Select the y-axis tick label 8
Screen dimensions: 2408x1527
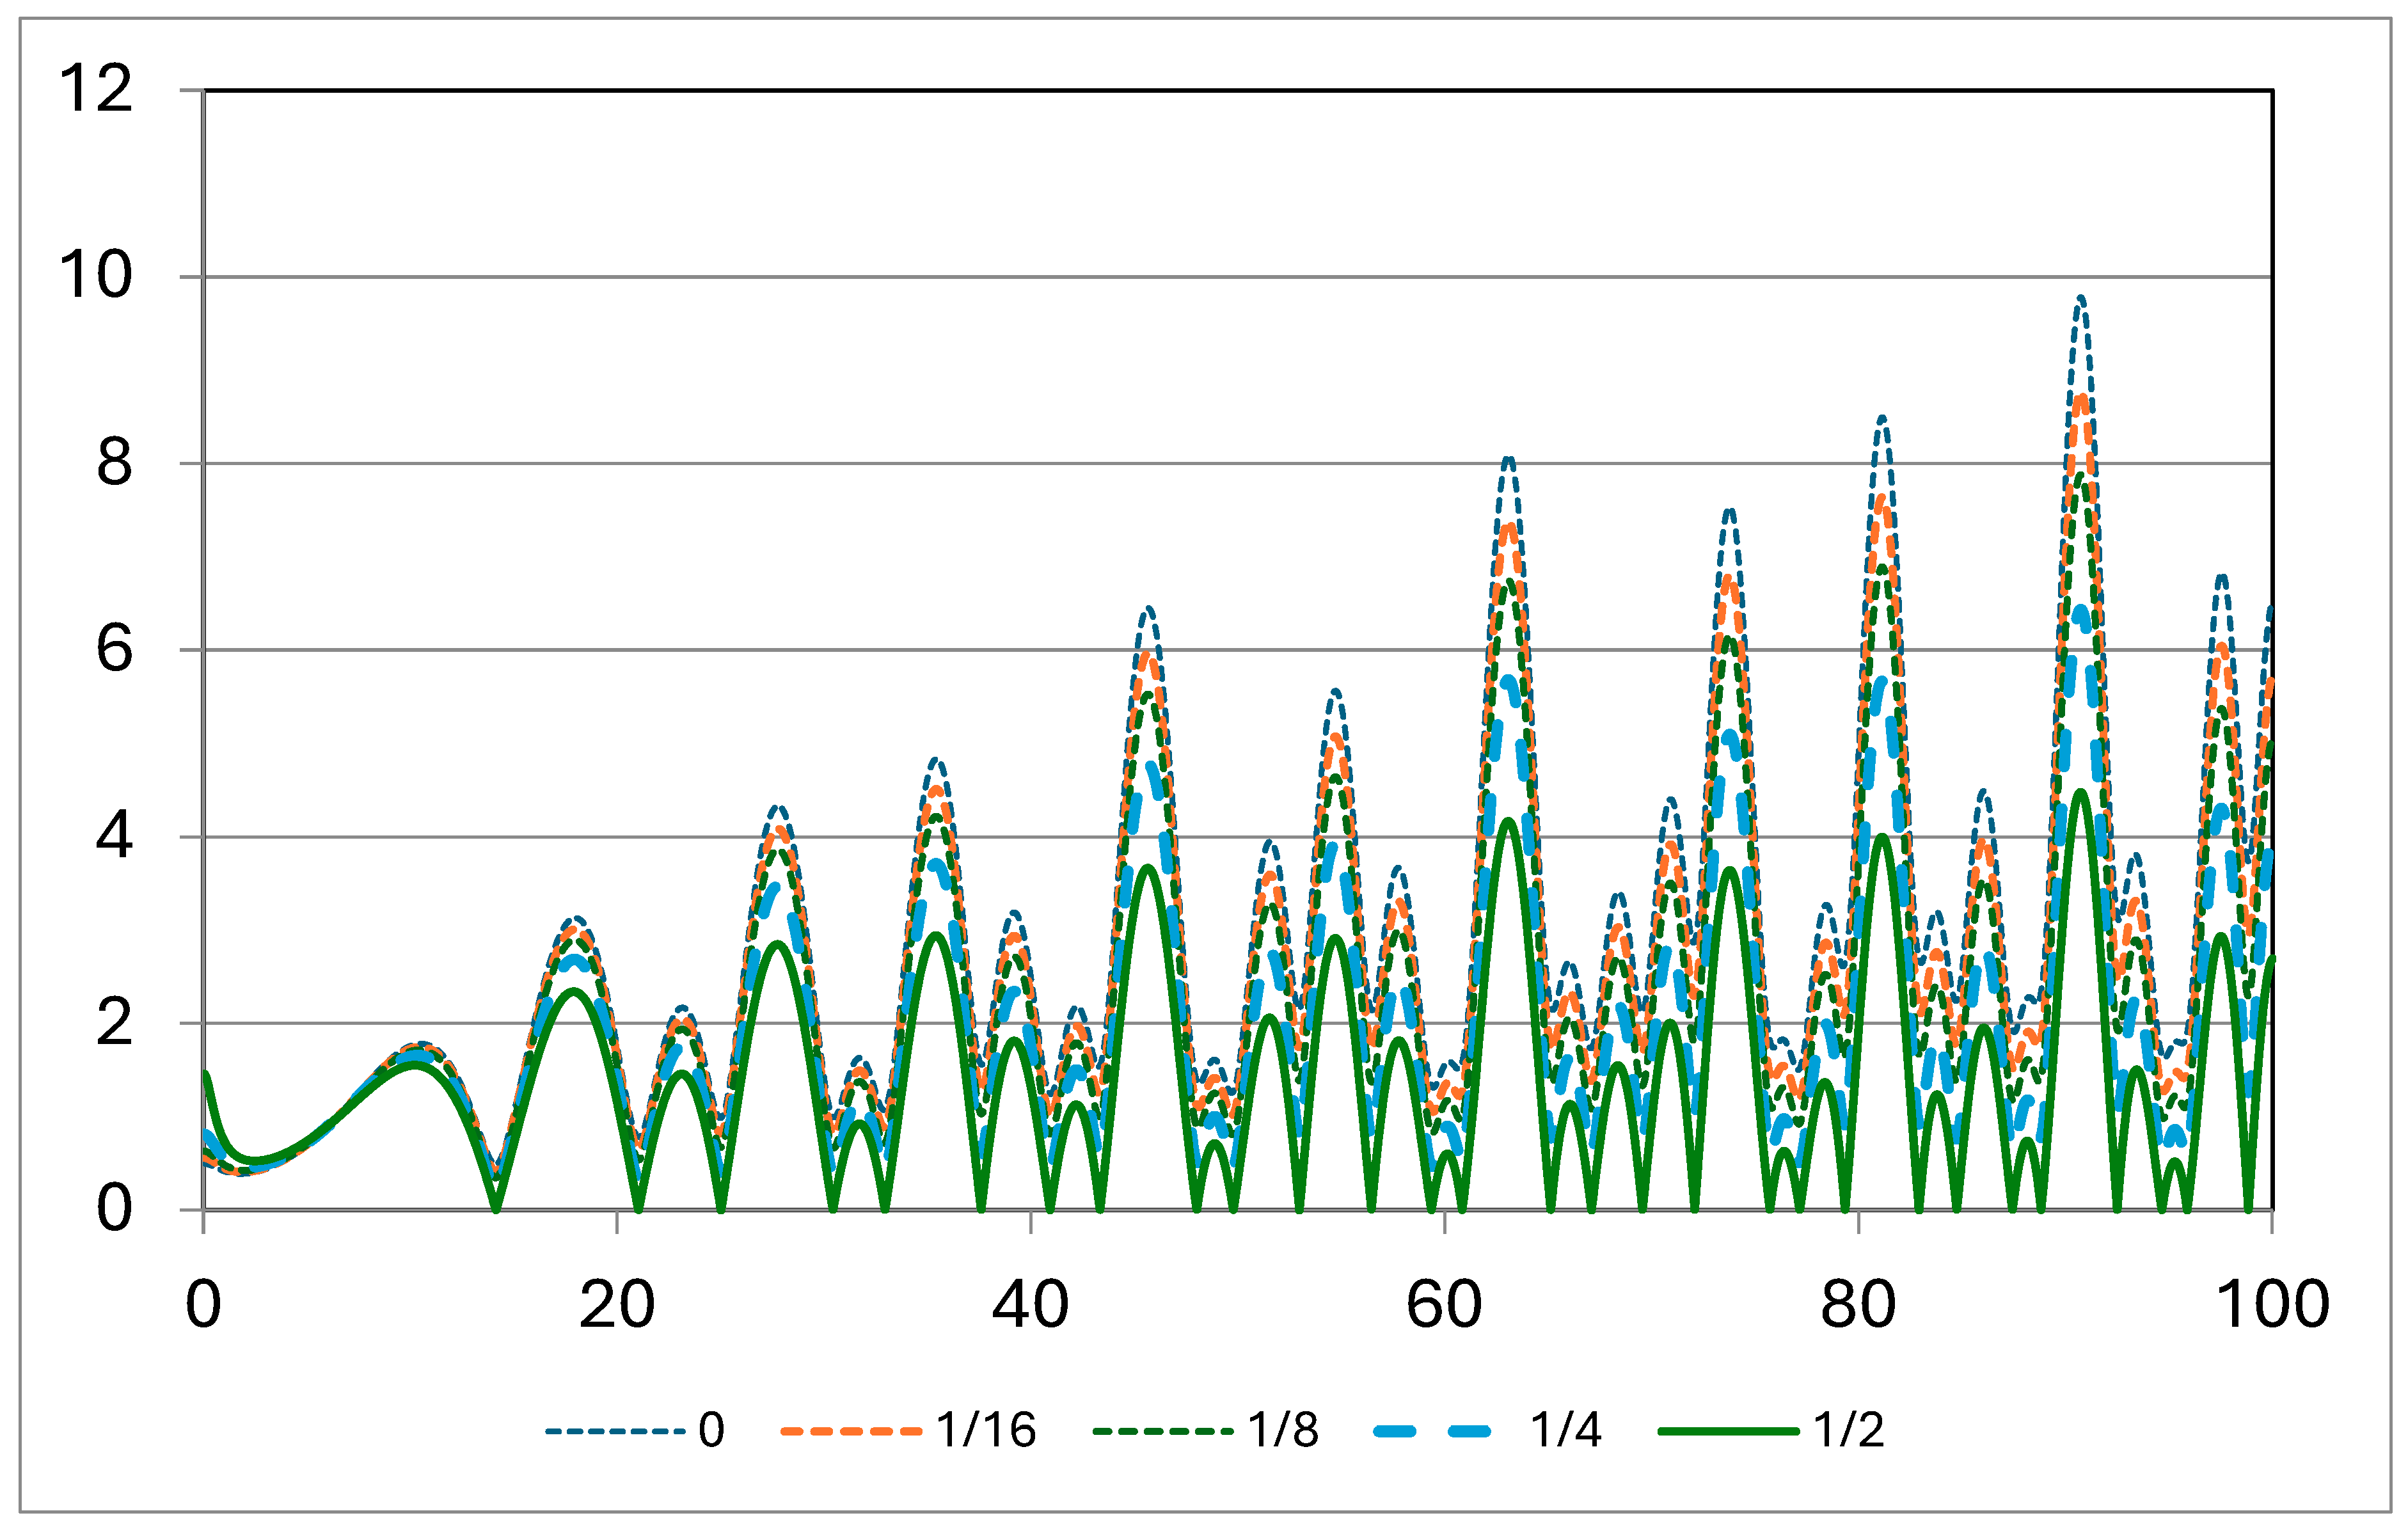pos(114,462)
